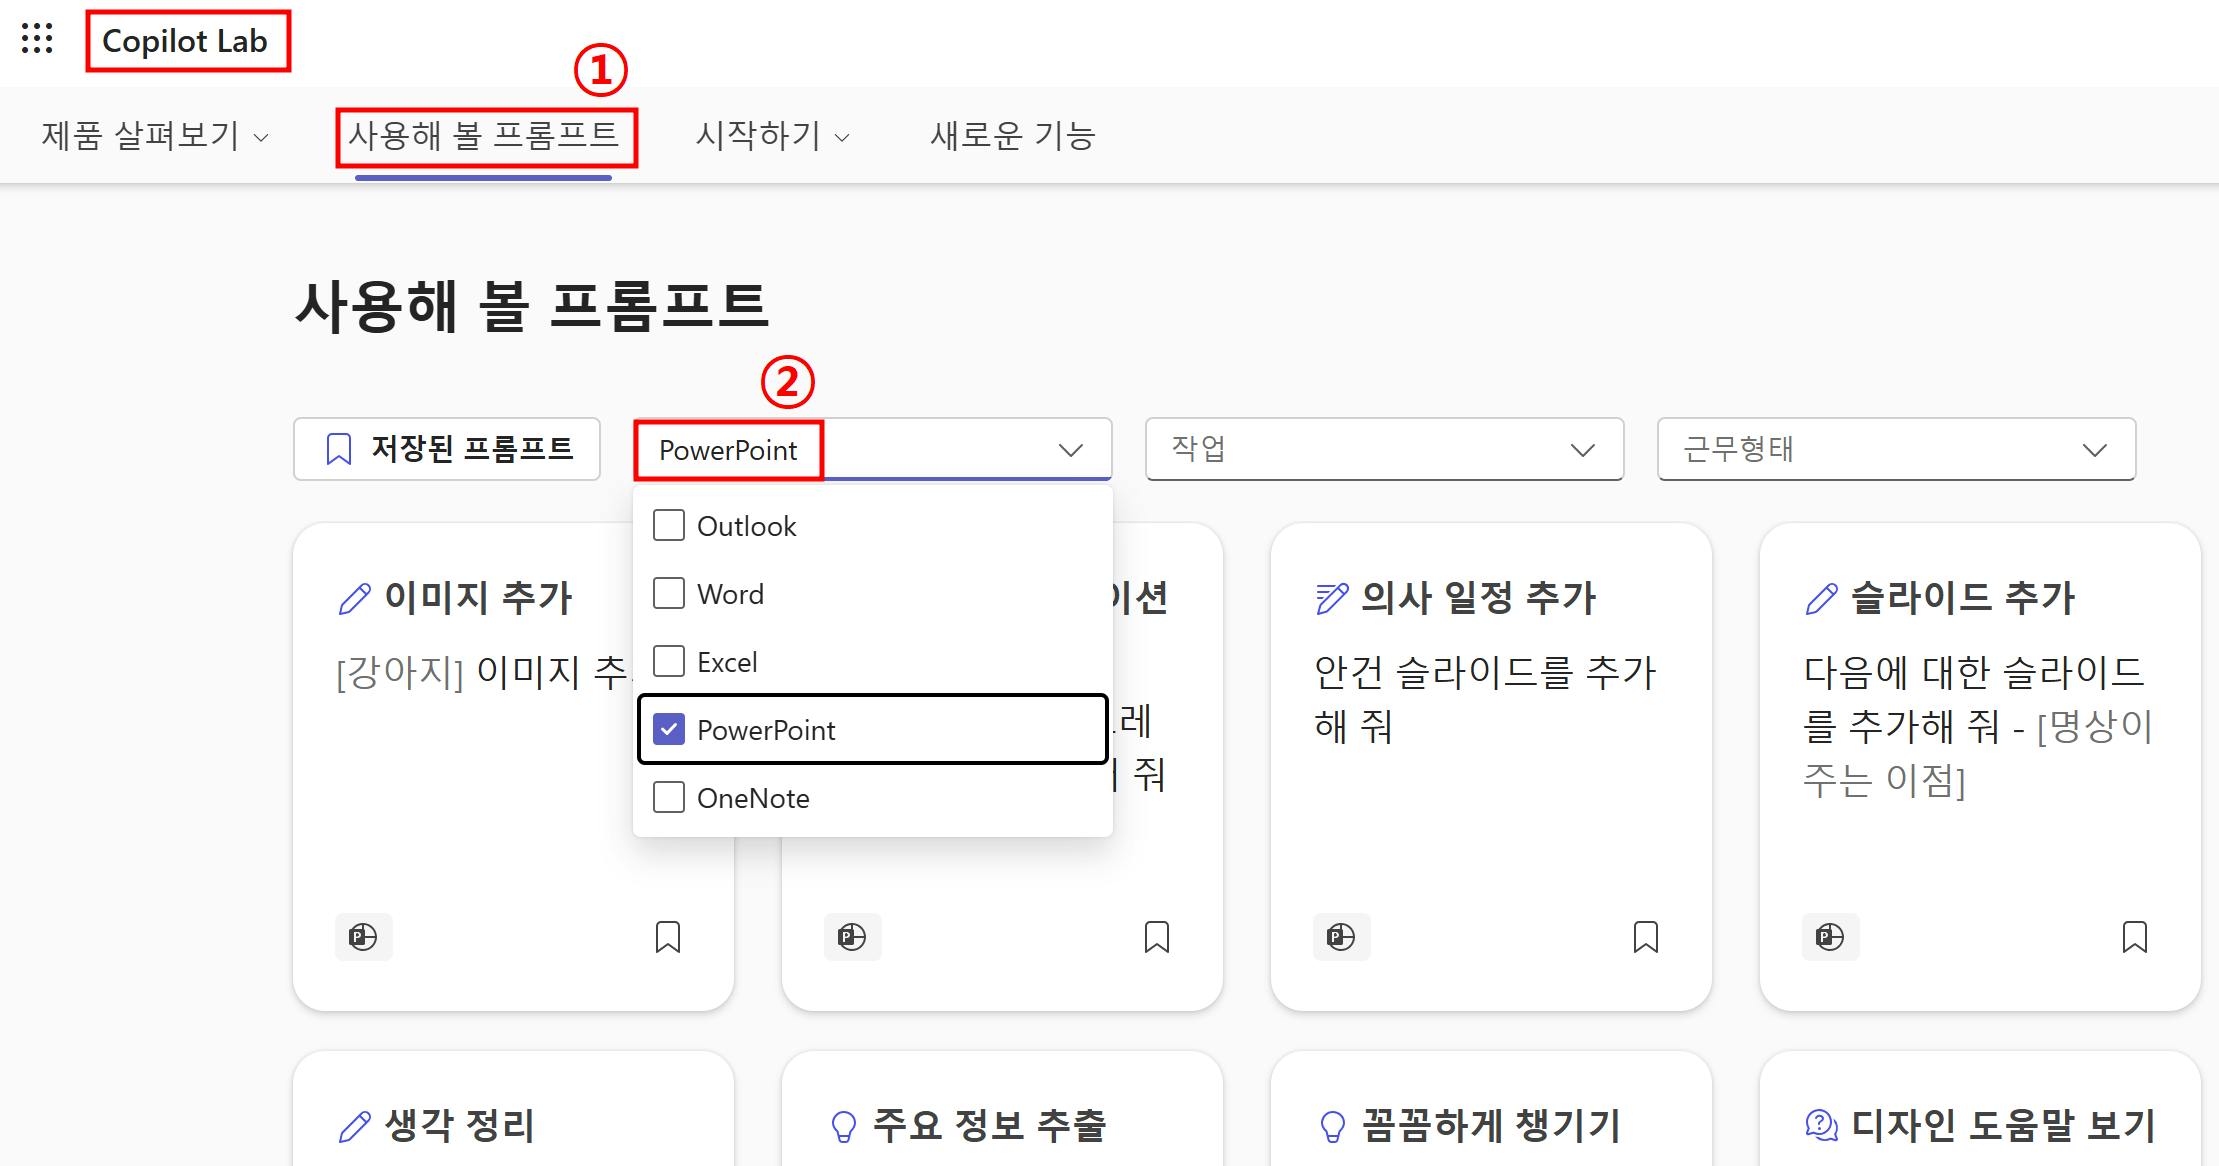Viewport: 2219px width, 1166px height.
Task: Bookmark the 이미지 추가 prompt card
Action: tap(667, 937)
